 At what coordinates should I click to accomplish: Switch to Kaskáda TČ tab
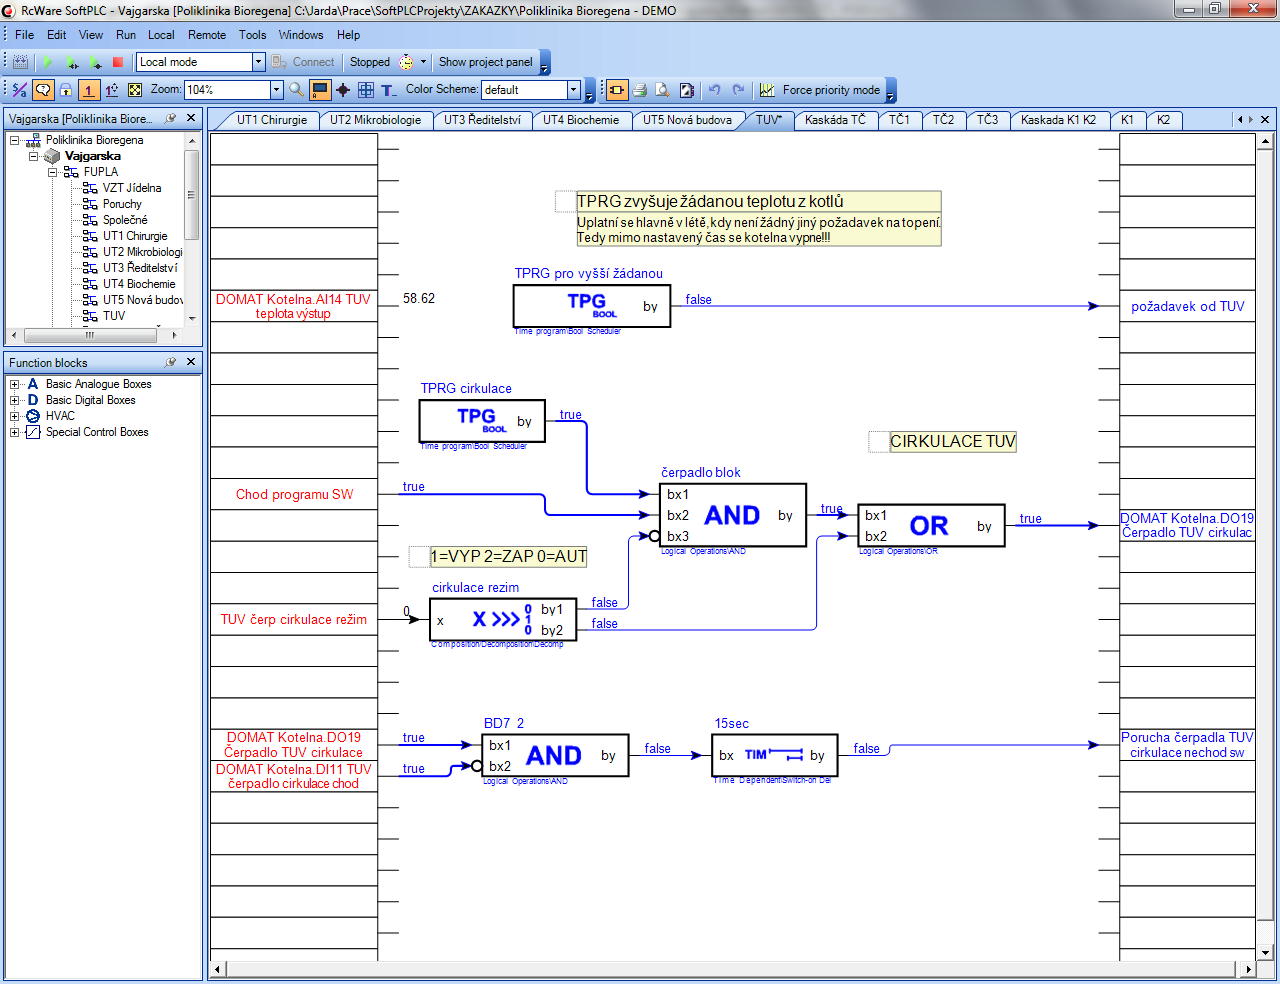[x=835, y=120]
